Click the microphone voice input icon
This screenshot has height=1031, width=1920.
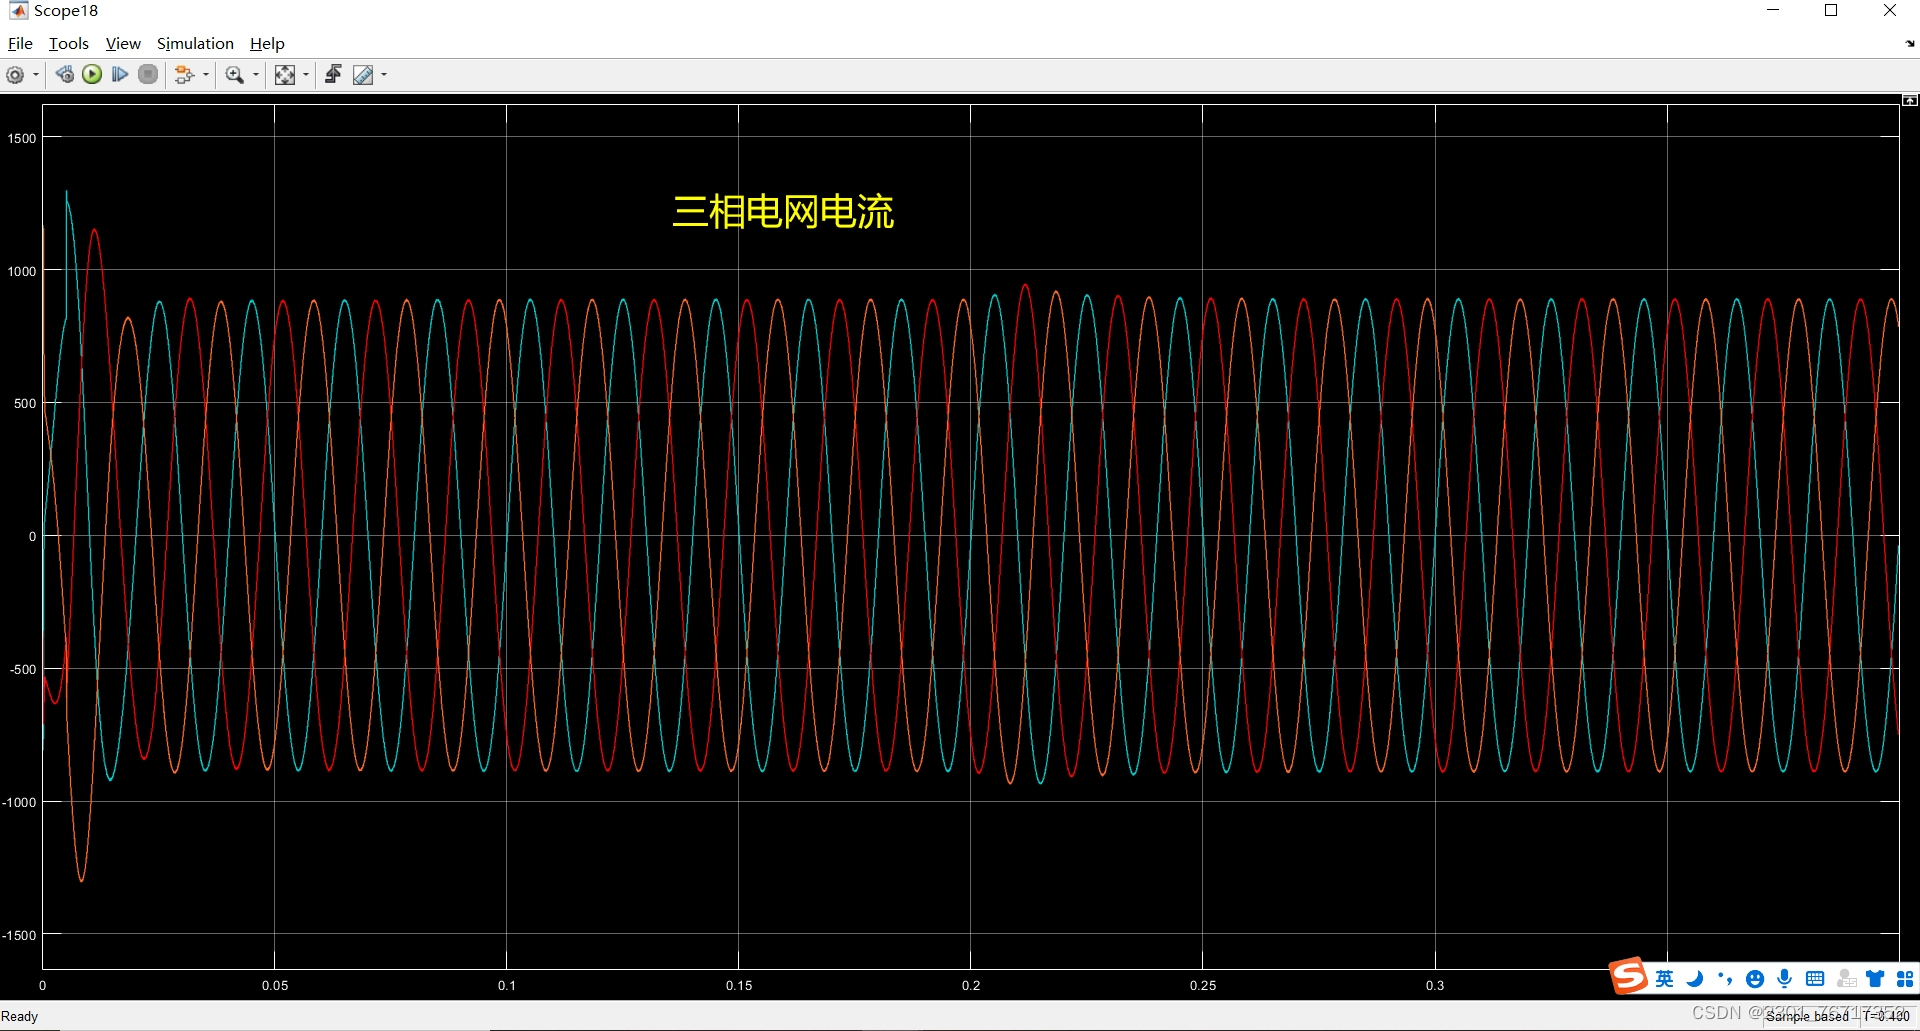point(1784,979)
